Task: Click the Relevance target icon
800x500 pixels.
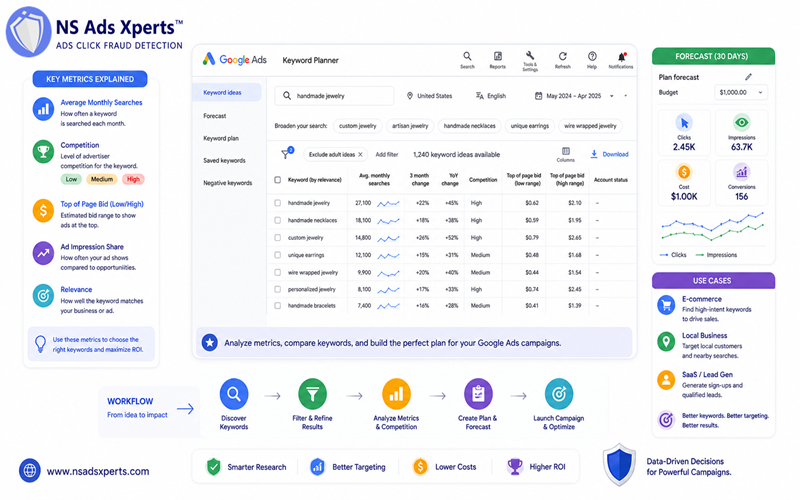Action: tap(43, 296)
